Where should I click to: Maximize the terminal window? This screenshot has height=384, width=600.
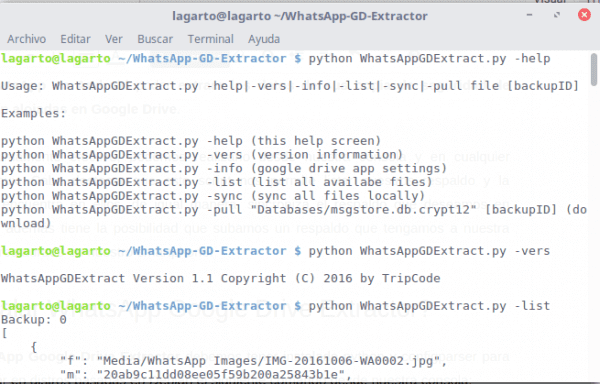557,15
